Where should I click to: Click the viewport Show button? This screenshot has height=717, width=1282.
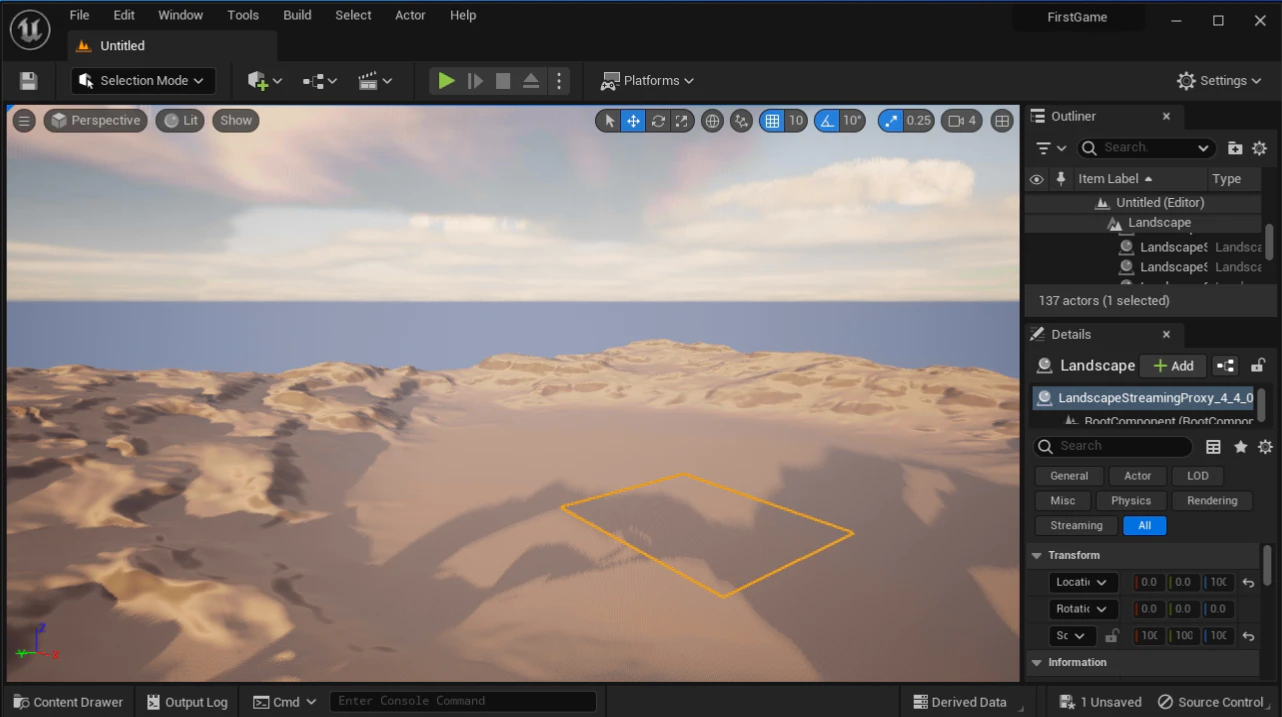(236, 121)
